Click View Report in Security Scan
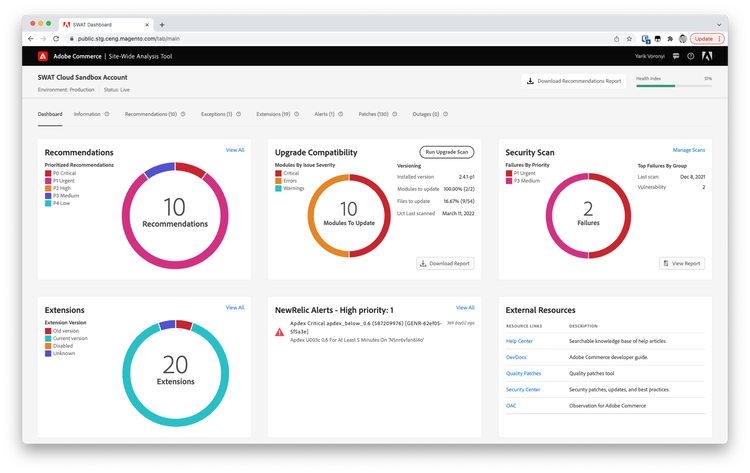 coord(682,263)
